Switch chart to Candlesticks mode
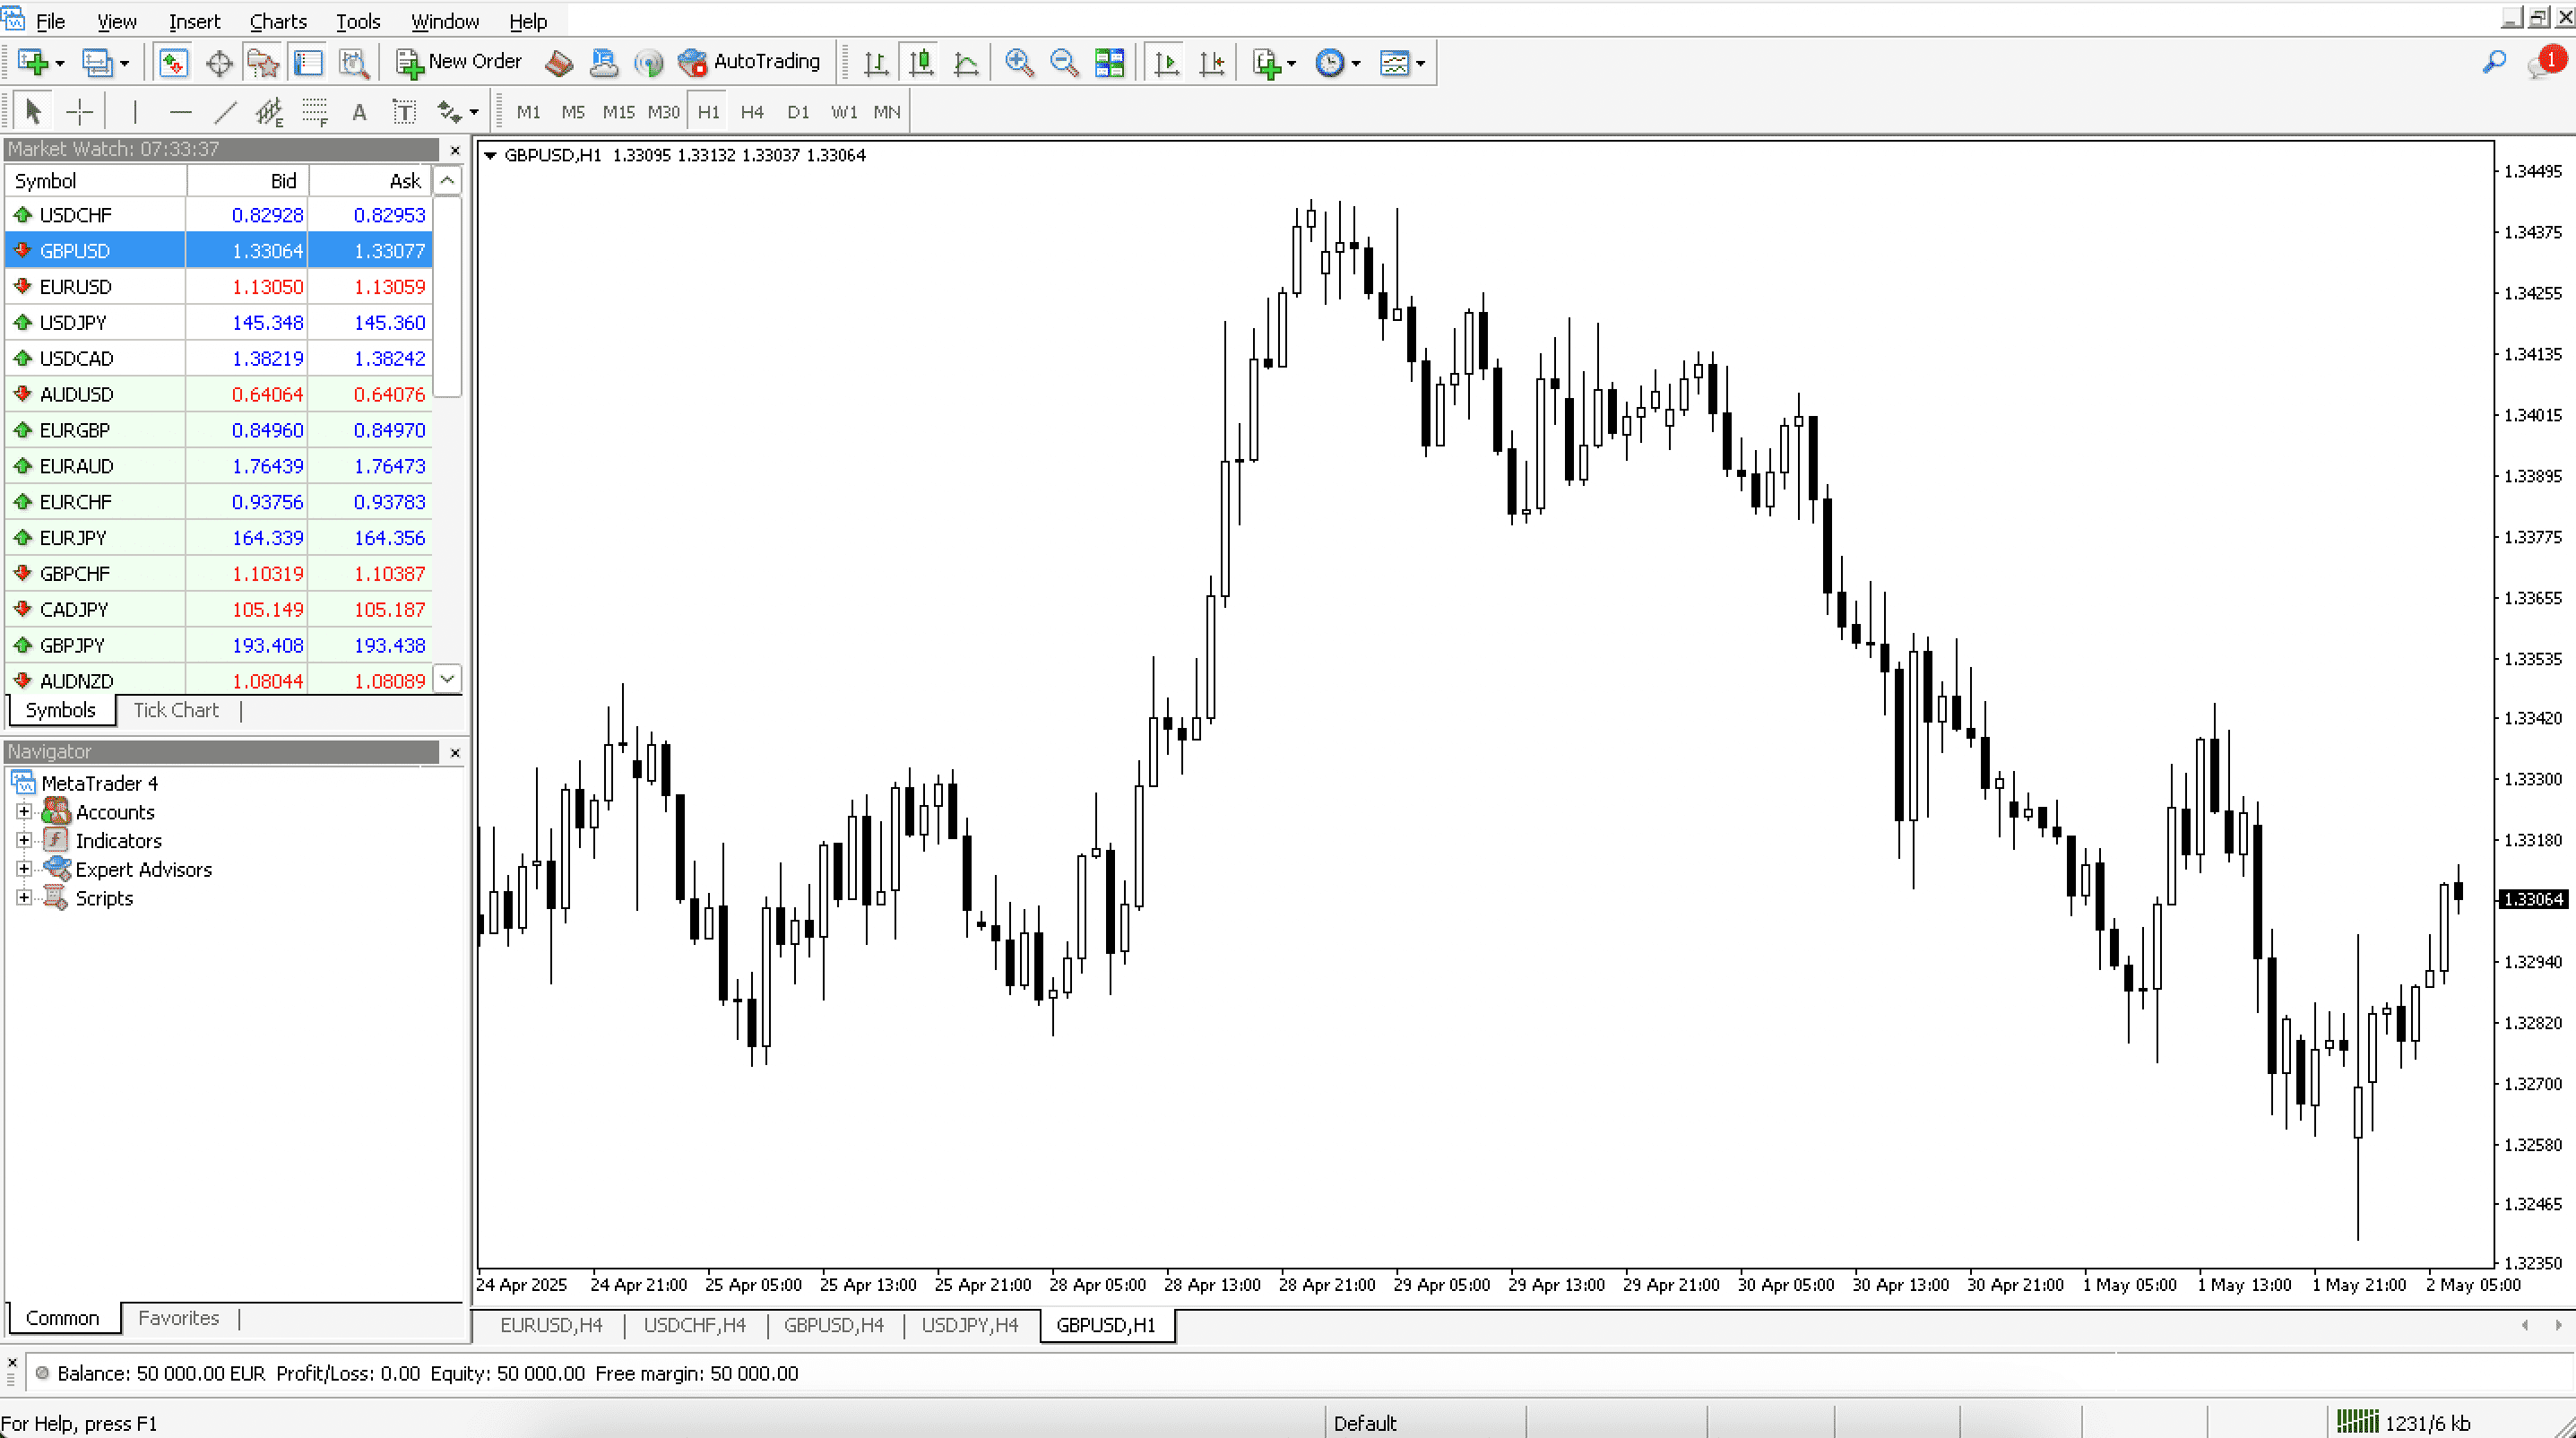The height and width of the screenshot is (1438, 2576). (x=921, y=63)
